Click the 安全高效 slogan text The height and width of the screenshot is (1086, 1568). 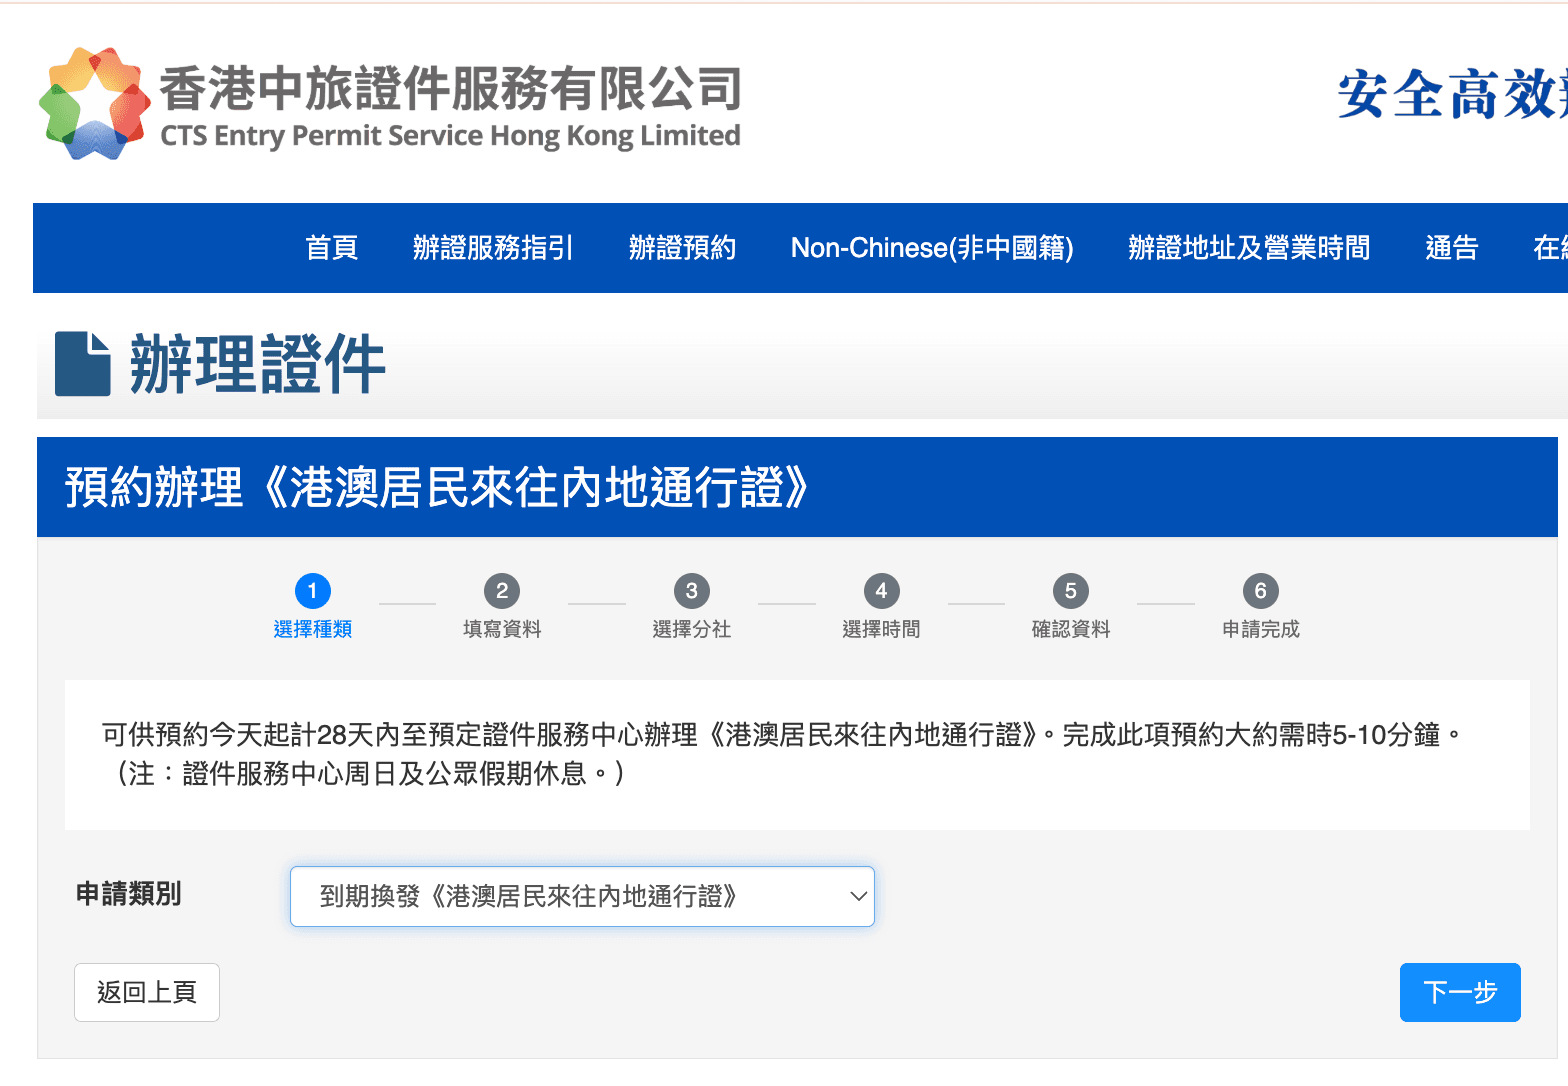point(1452,95)
